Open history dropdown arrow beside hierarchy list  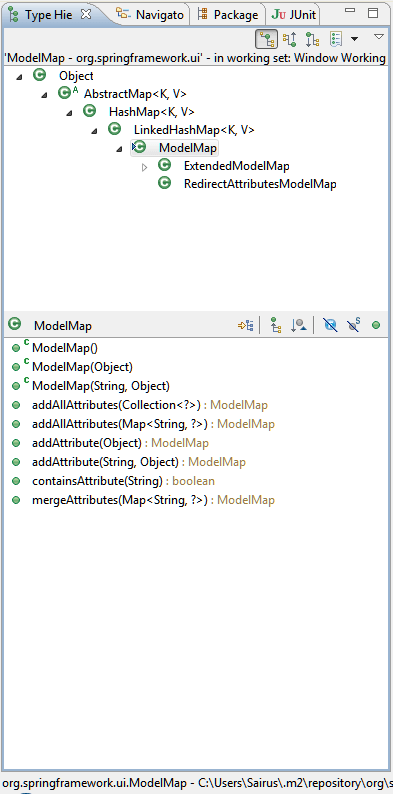point(355,39)
